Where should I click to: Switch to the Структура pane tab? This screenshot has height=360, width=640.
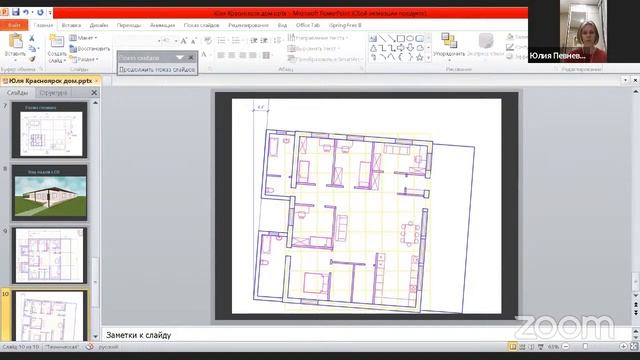[x=53, y=93]
